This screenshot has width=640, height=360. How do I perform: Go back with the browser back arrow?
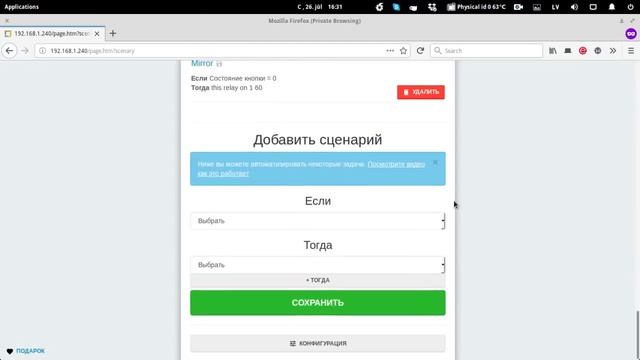tap(9, 51)
